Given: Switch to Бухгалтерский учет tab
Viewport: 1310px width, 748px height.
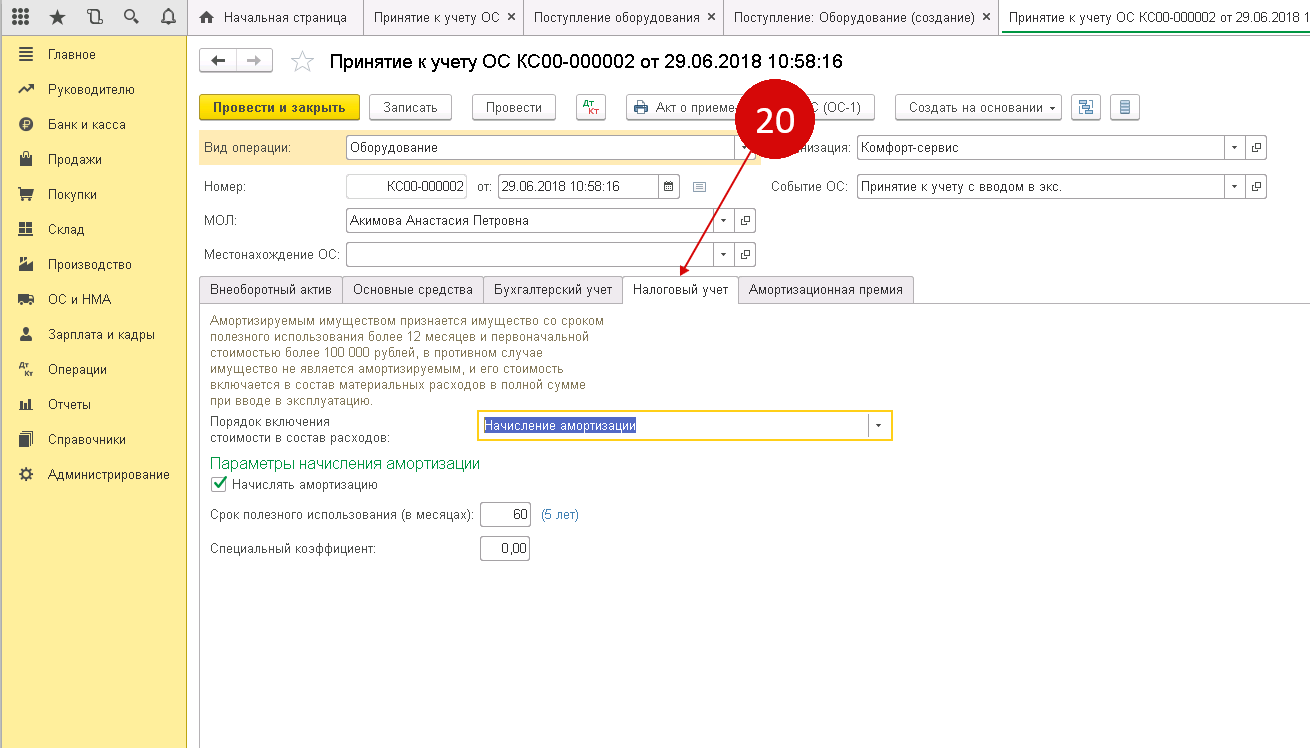Looking at the screenshot, I should coord(552,290).
